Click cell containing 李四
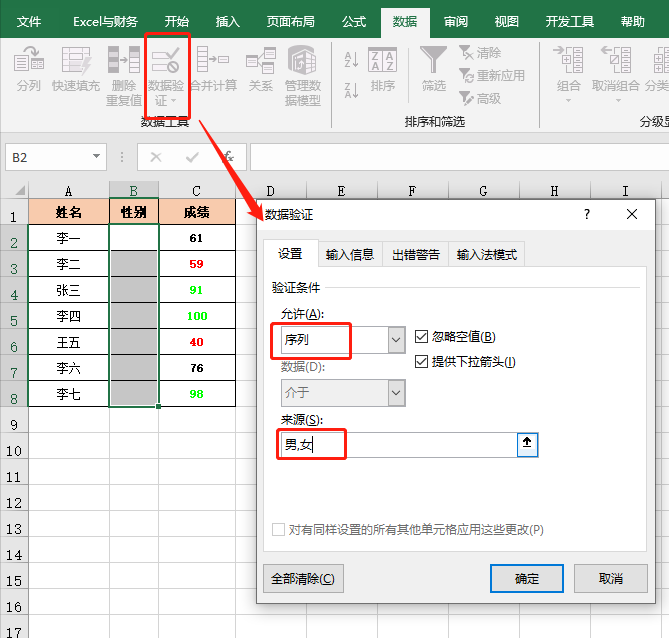Screen dimensions: 669x638 pyautogui.click(x=69, y=316)
